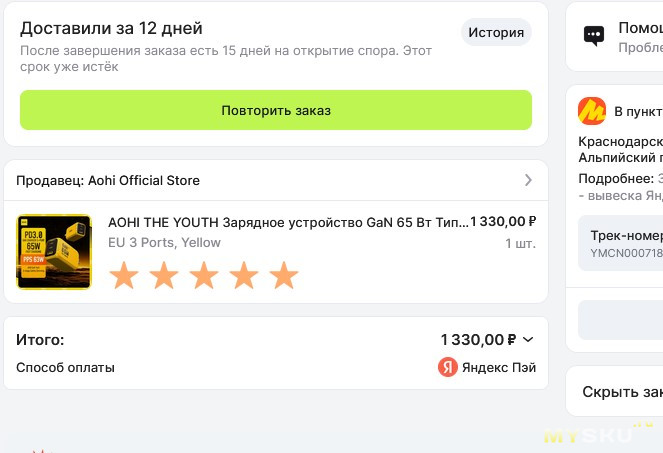
Task: Click the Яндекс Пэй payment icon
Action: (x=448, y=367)
